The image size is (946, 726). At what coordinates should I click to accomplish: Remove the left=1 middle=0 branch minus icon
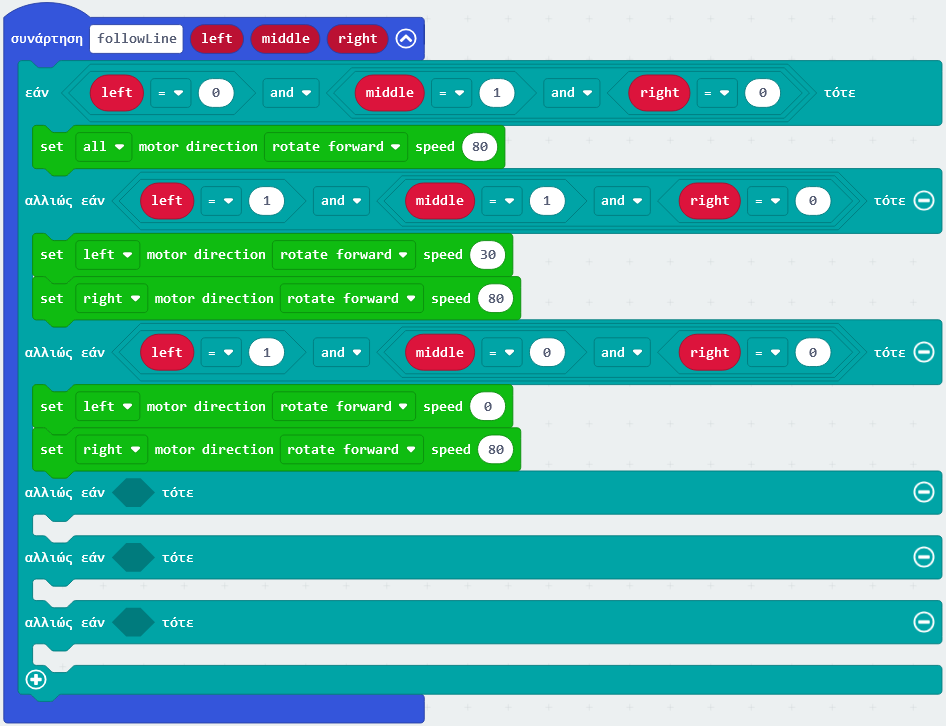[924, 352]
